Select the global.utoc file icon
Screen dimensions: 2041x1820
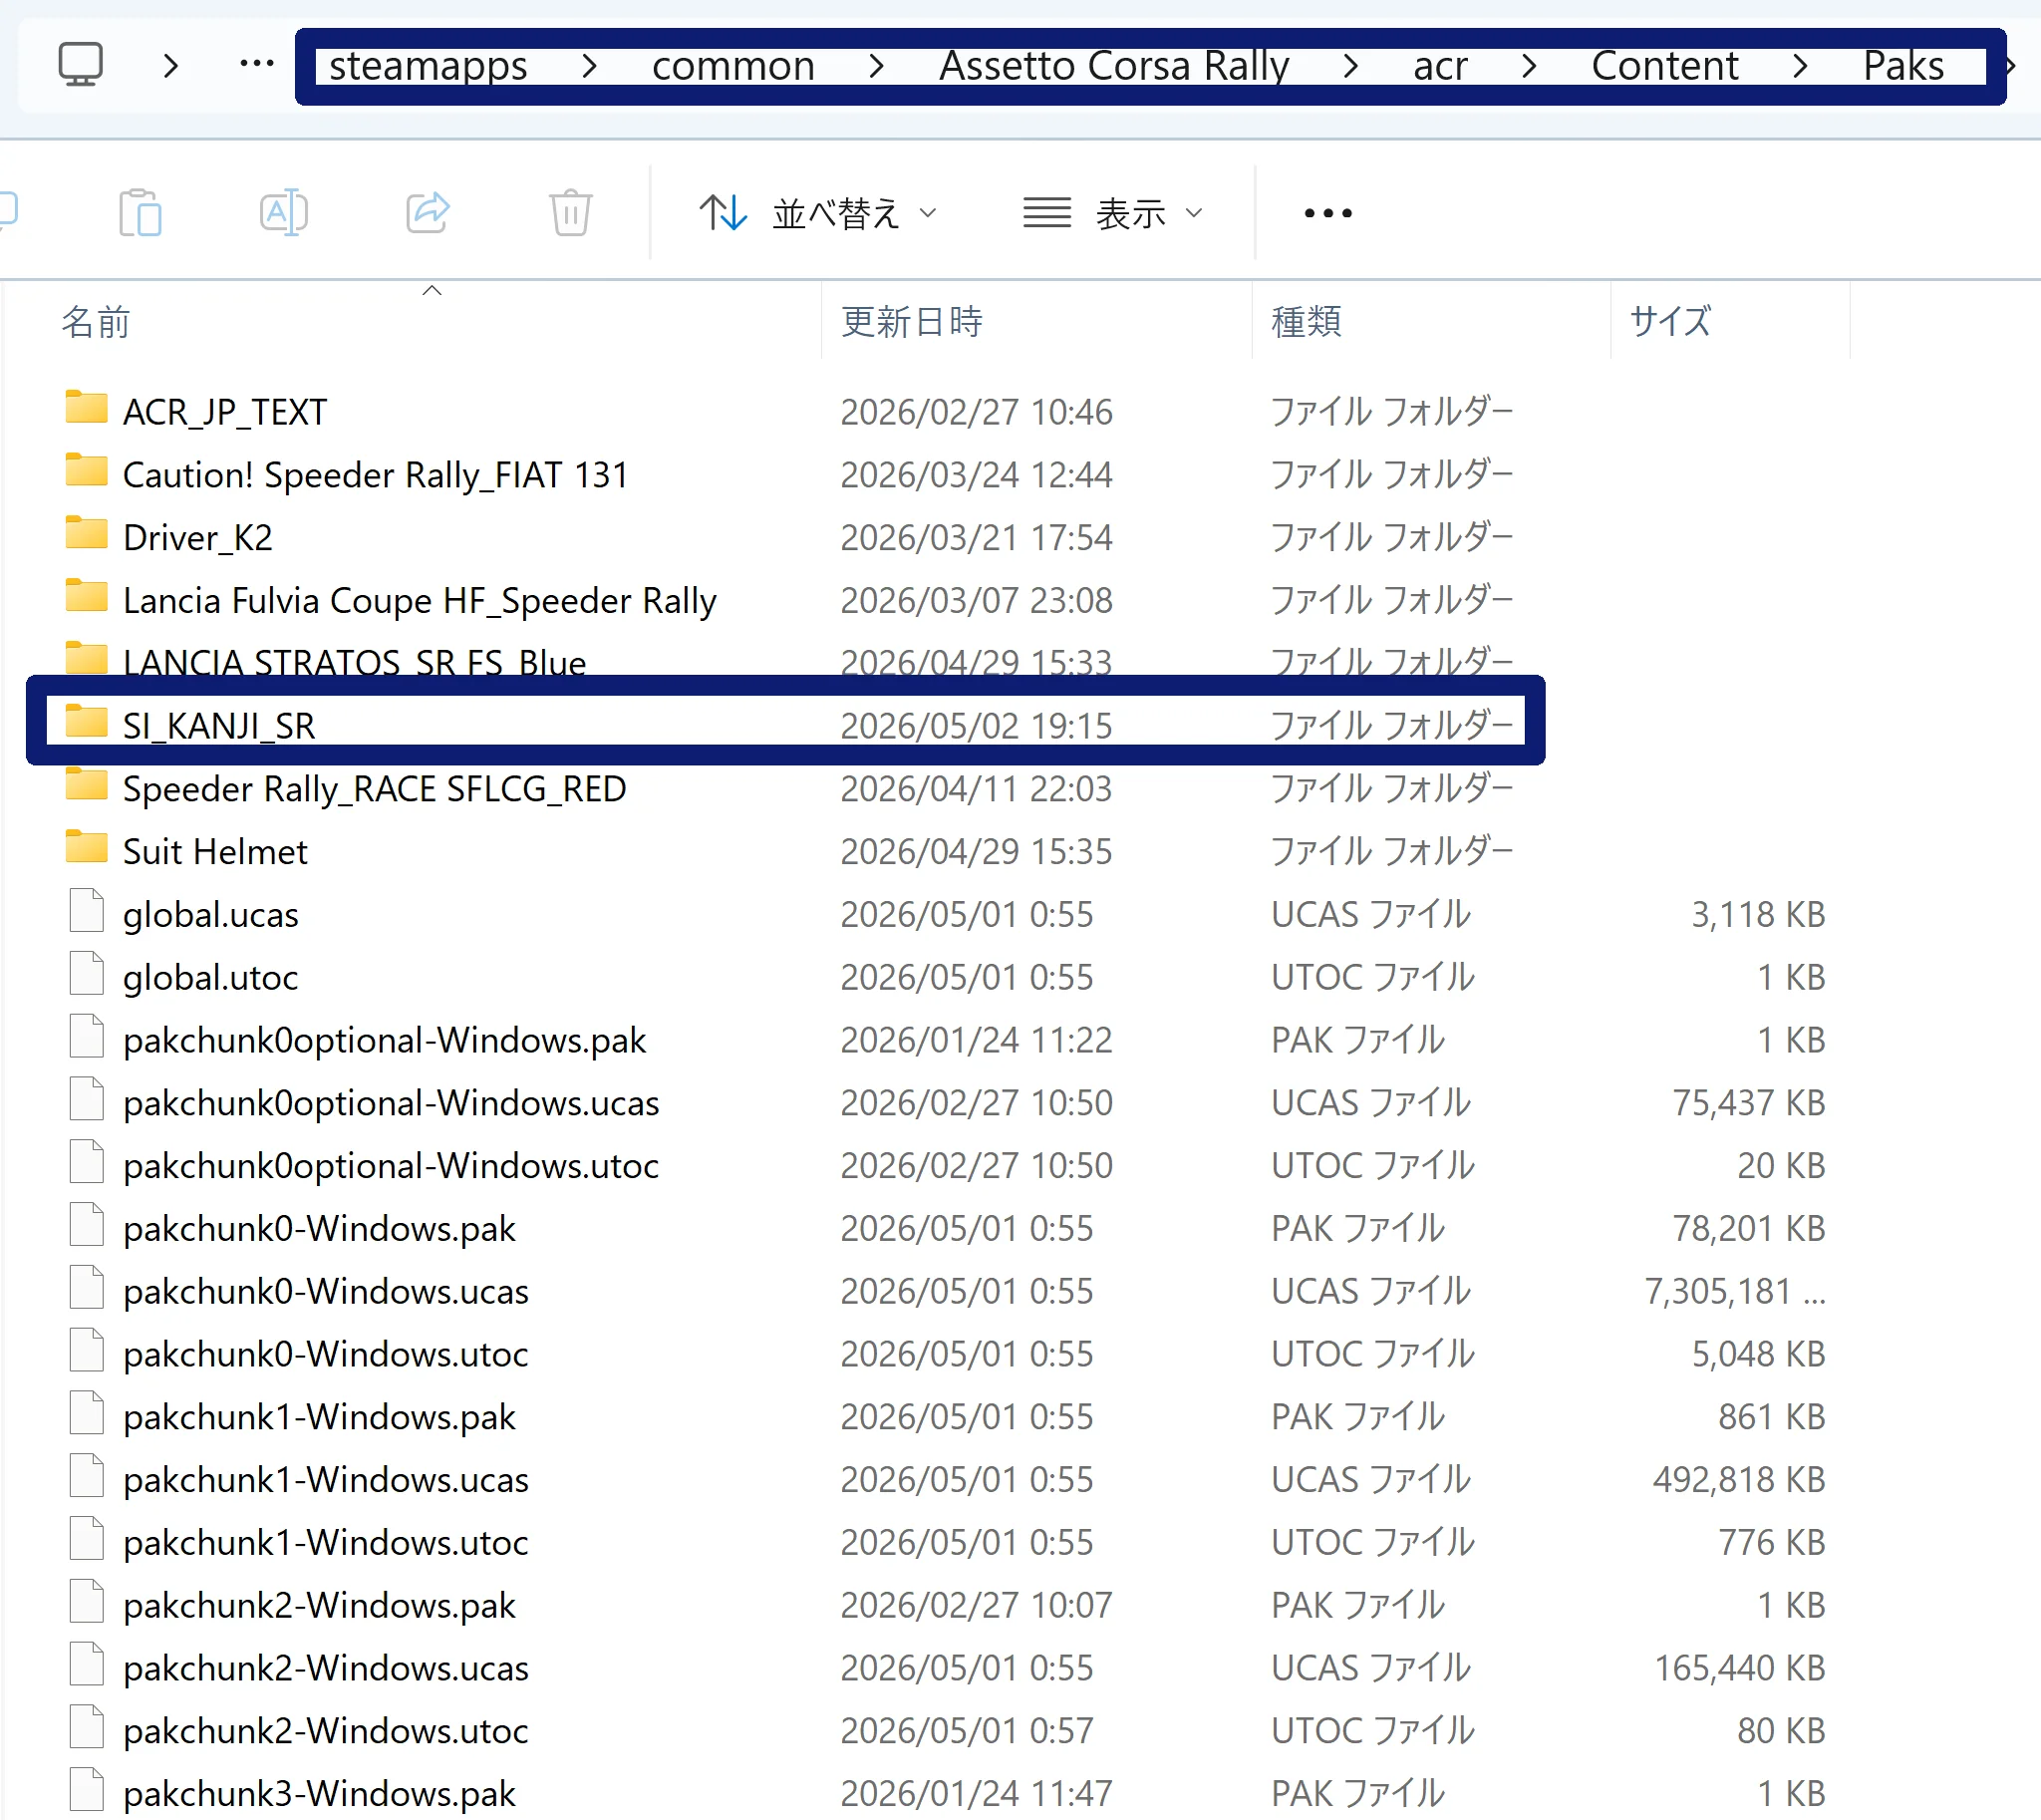(87, 974)
